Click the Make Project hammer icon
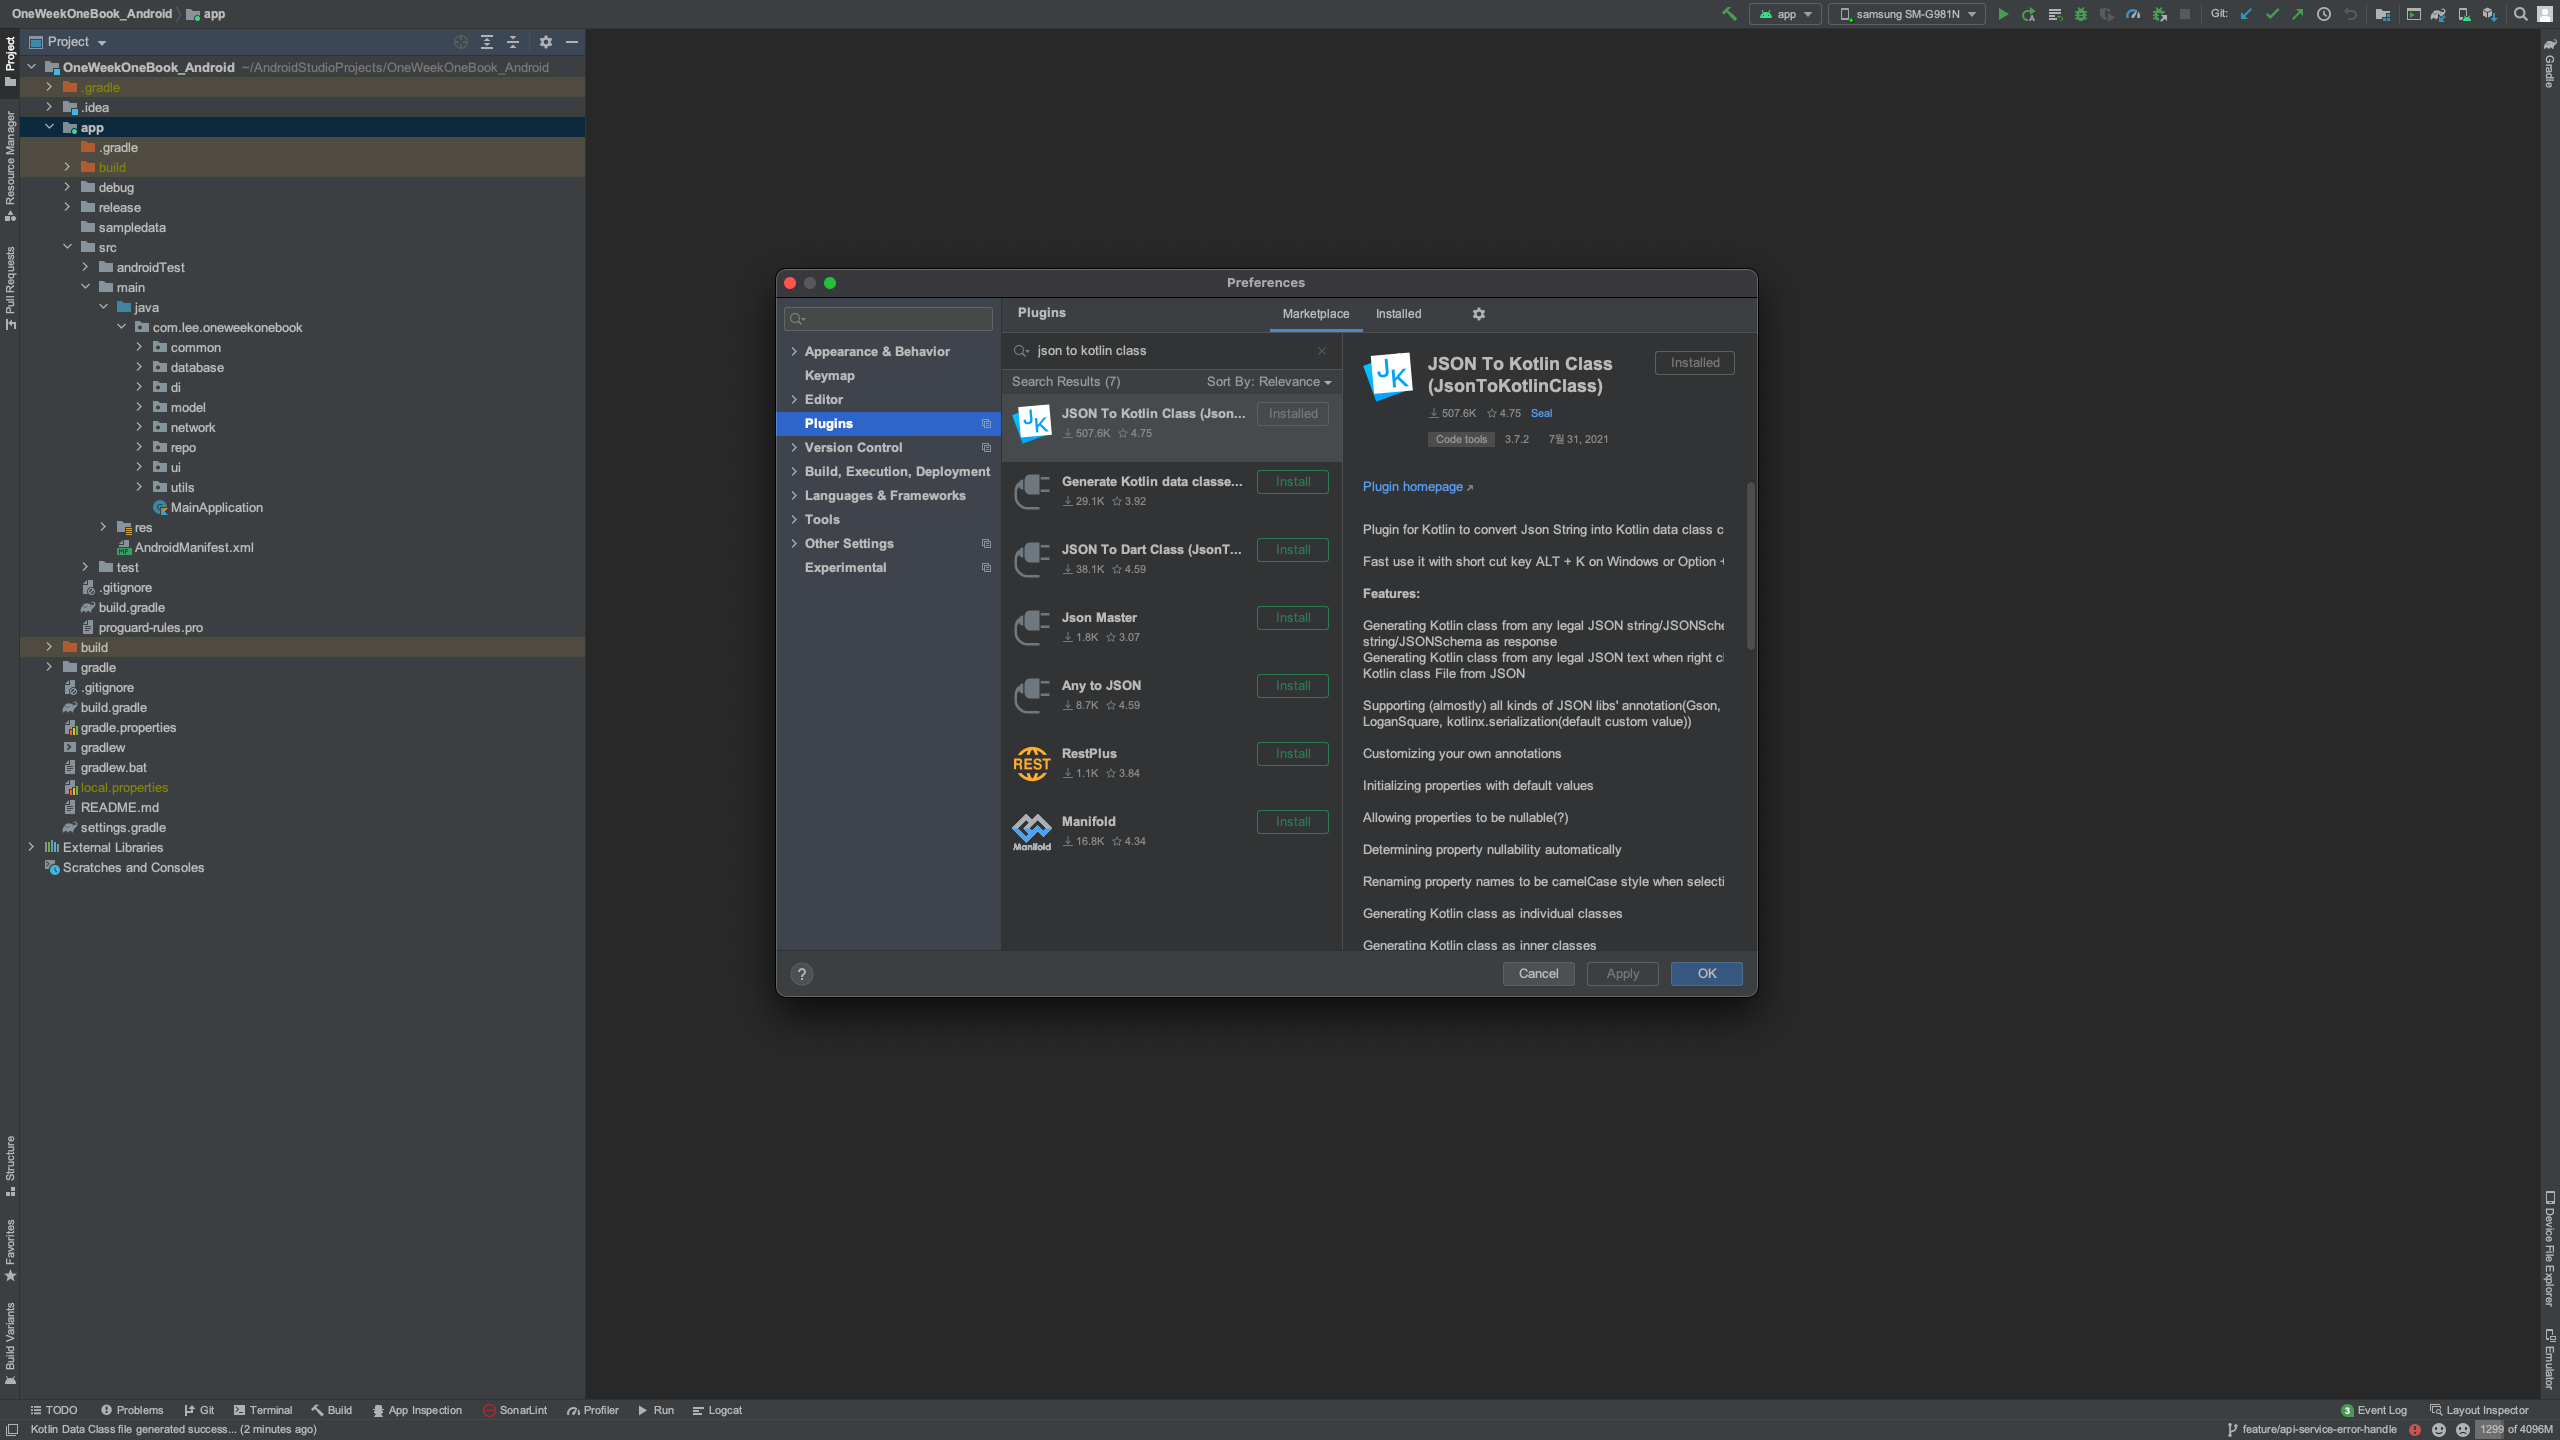Viewport: 2560px width, 1440px height. tap(1729, 14)
